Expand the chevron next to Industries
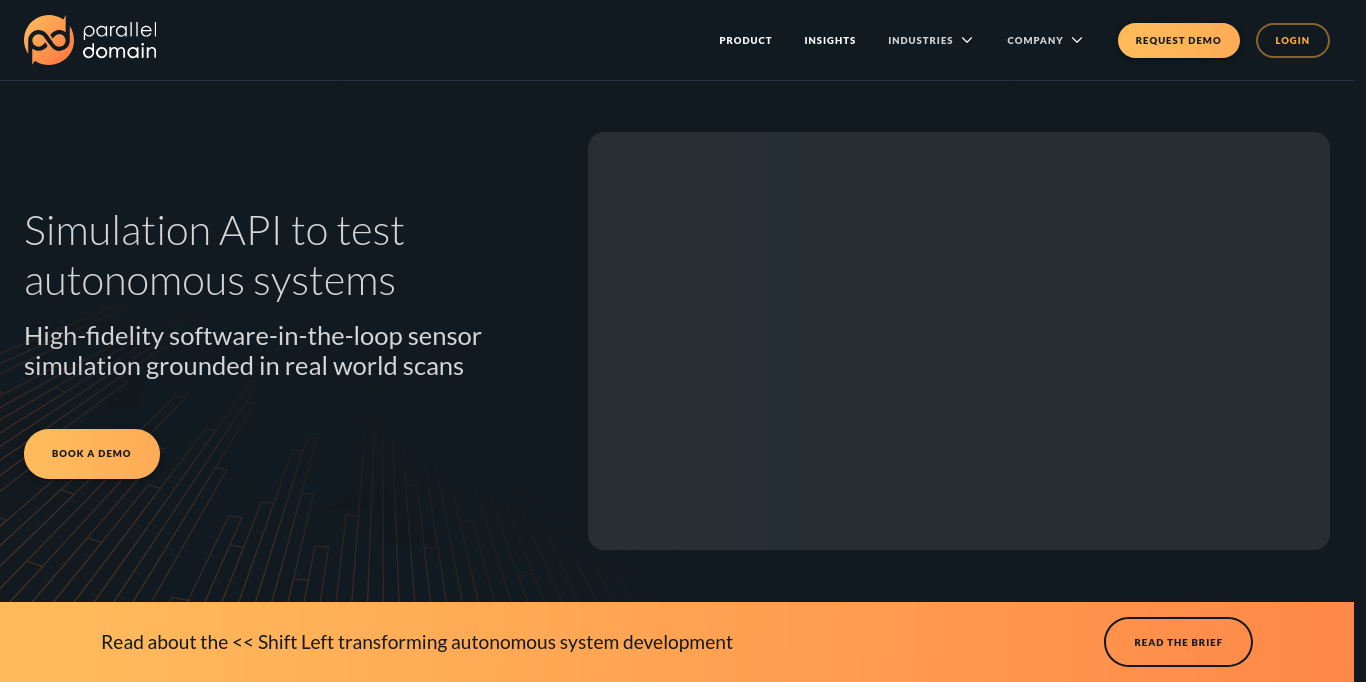The width and height of the screenshot is (1366, 682). [x=967, y=41]
